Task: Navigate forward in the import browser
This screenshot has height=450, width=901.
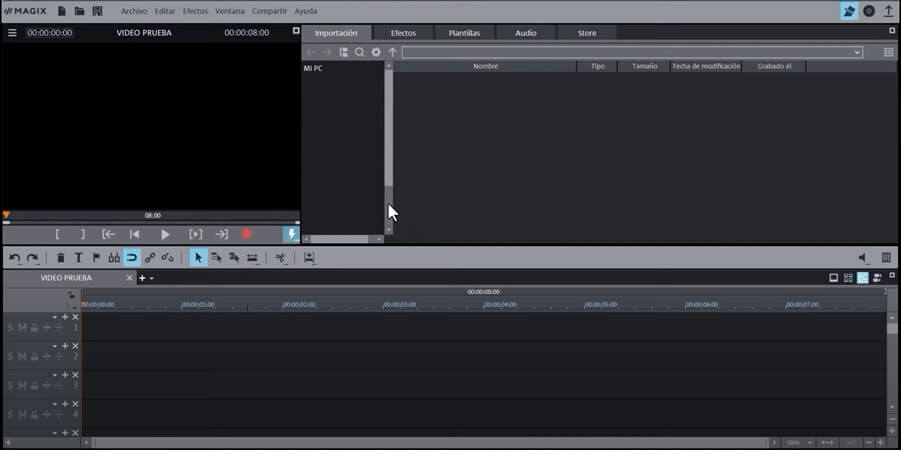Action: (x=326, y=52)
